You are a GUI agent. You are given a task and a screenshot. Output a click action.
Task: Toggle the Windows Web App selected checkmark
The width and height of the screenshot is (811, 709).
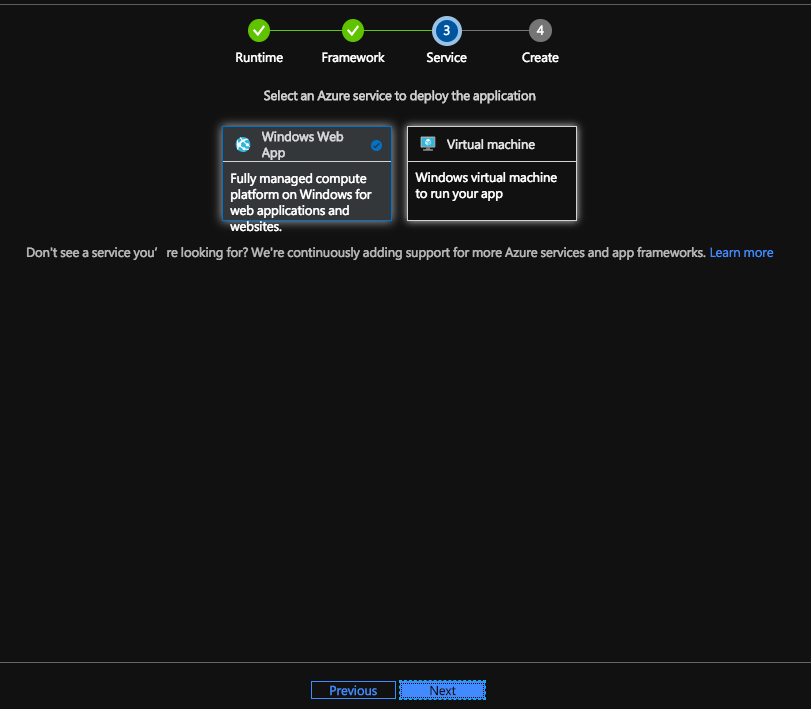tap(377, 145)
